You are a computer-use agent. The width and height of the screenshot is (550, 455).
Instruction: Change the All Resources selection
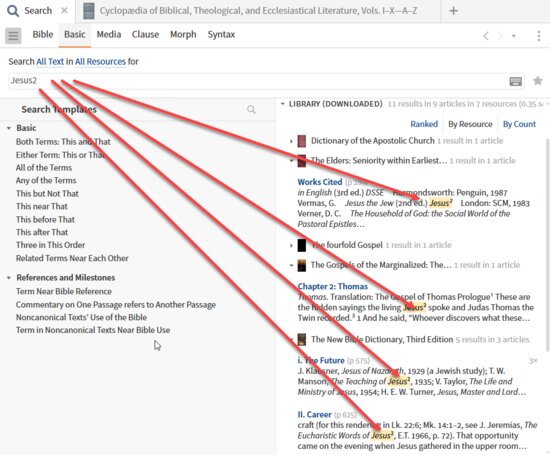click(100, 61)
